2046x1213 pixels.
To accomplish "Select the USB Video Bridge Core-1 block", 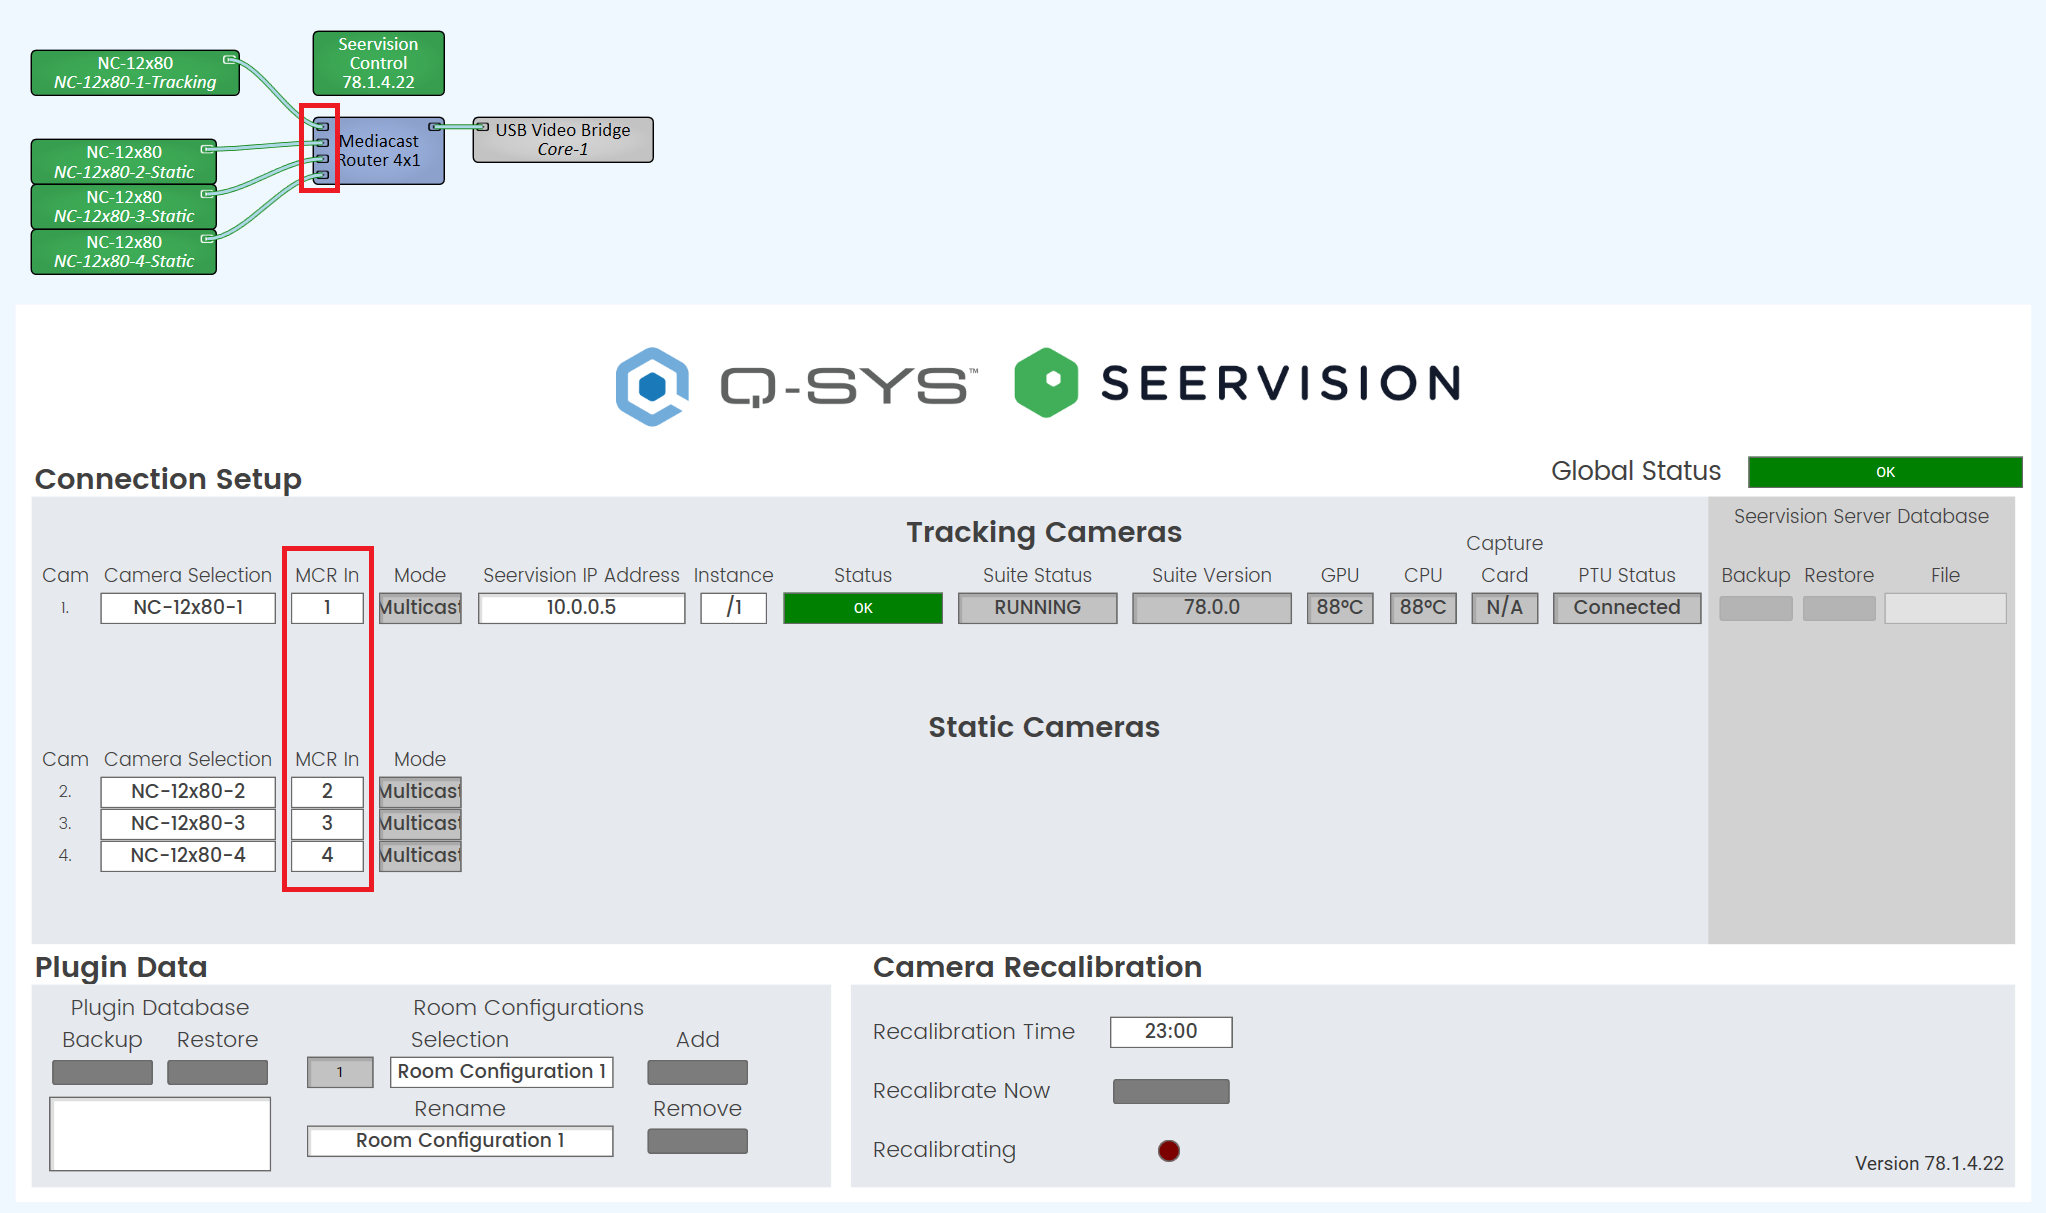I will coord(563,140).
